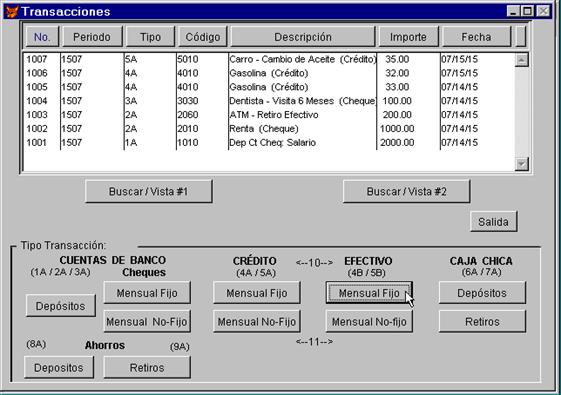Click Depósitos under Cuentas de Banco

coord(60,306)
